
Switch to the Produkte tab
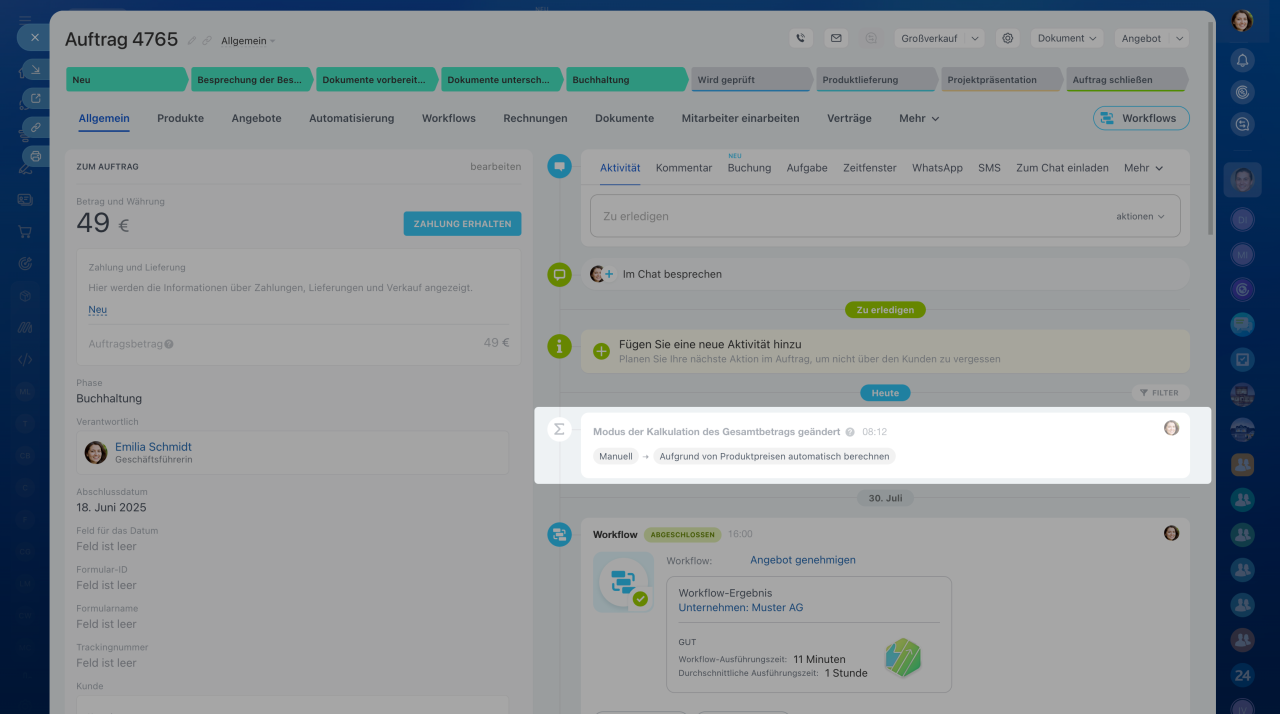180,118
